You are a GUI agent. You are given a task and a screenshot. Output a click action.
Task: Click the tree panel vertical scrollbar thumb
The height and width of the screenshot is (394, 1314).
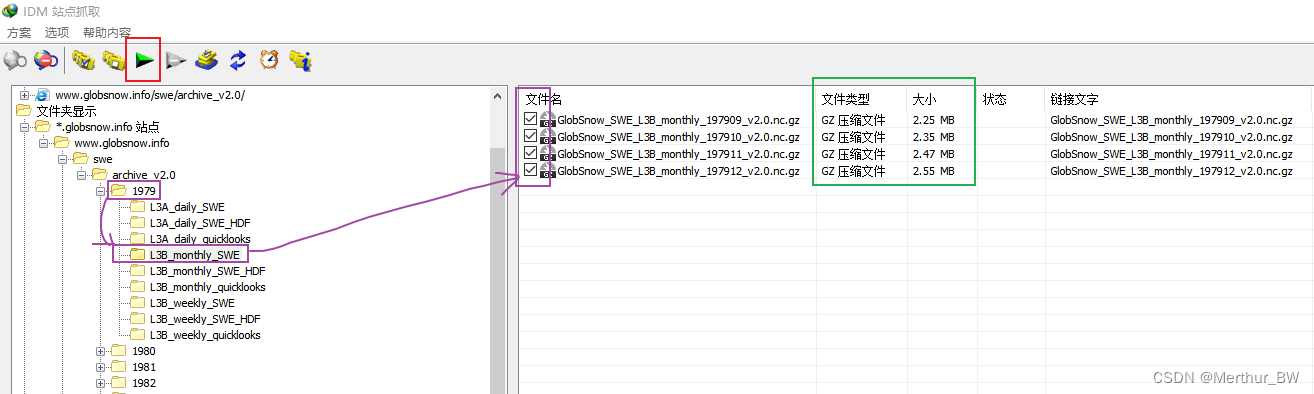[x=498, y=270]
